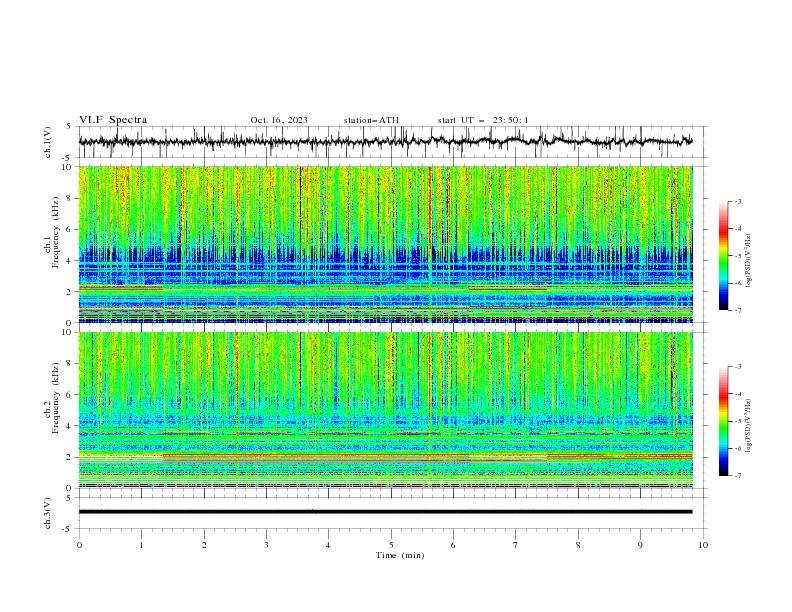
Task: Click the "Time (min)" axis title
Action: 400,555
